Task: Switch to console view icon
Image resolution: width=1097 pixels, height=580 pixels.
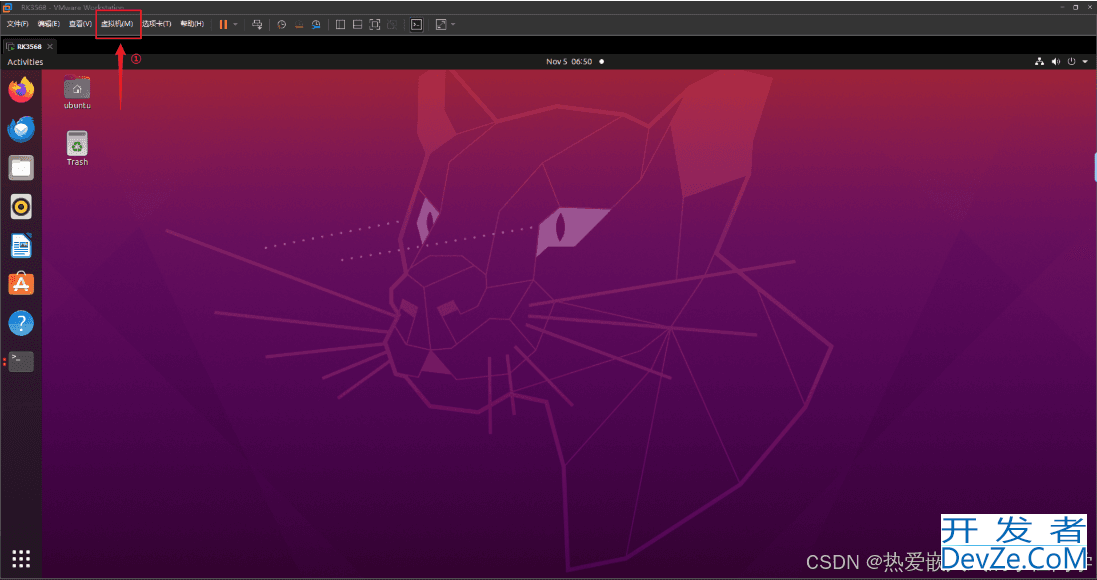Action: pyautogui.click(x=416, y=24)
